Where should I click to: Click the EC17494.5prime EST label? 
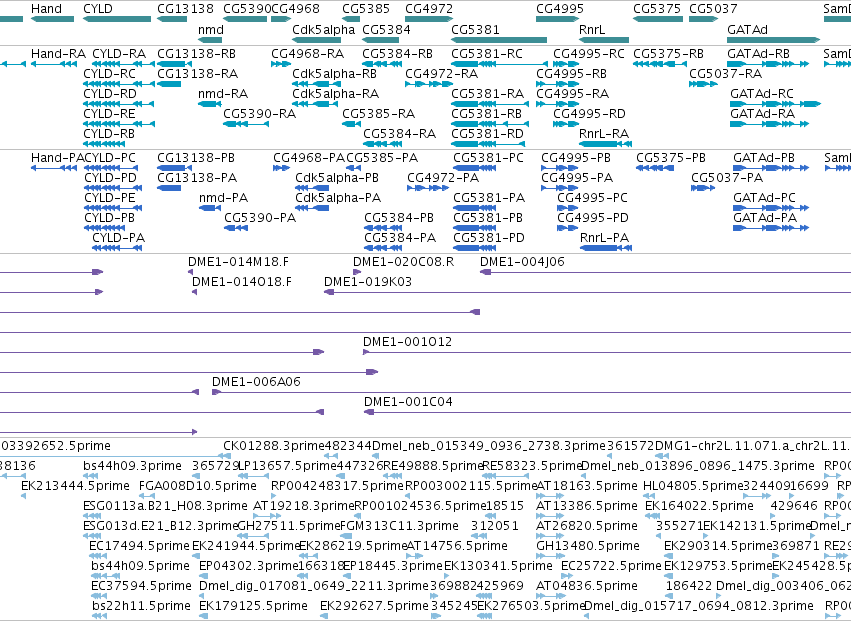coord(139,546)
